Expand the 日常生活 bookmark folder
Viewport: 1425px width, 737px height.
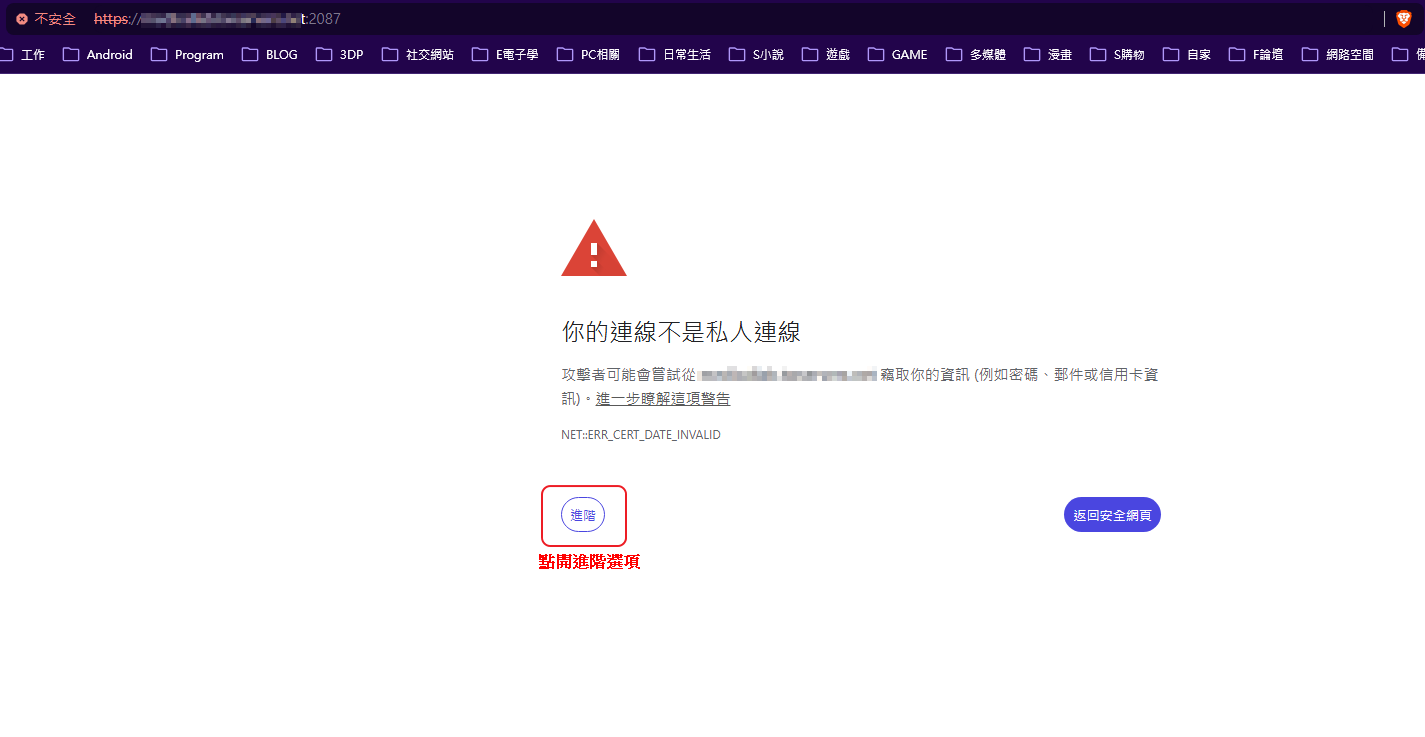point(675,55)
